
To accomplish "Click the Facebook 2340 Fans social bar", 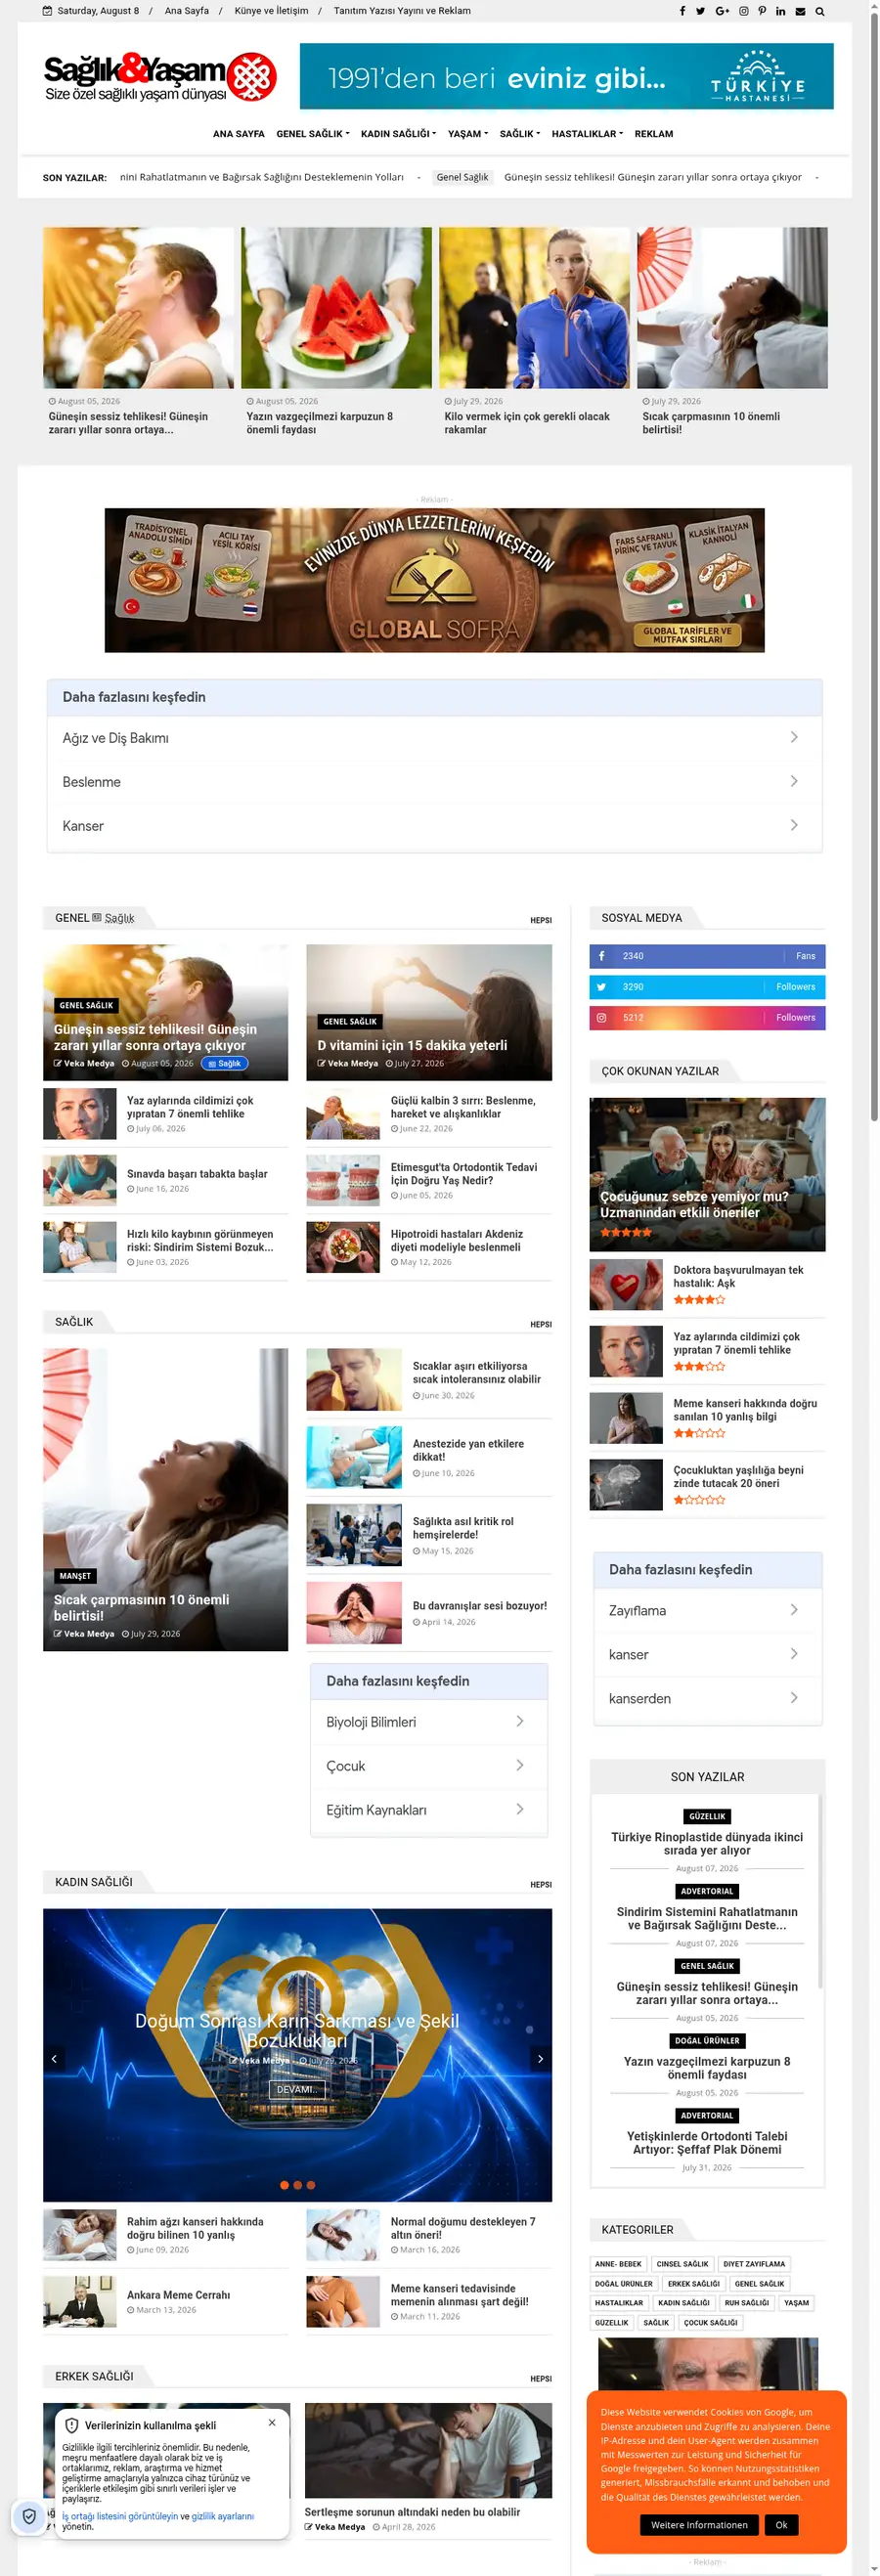I will (707, 956).
